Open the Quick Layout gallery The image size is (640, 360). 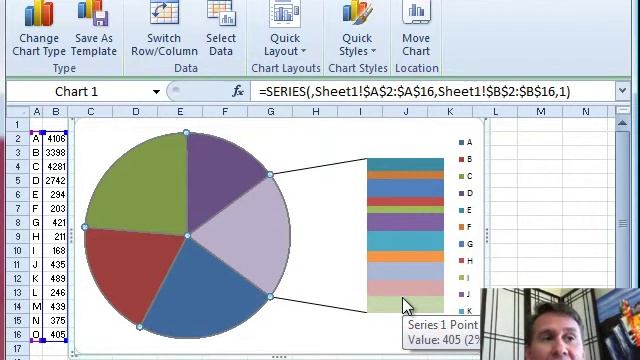tap(285, 29)
